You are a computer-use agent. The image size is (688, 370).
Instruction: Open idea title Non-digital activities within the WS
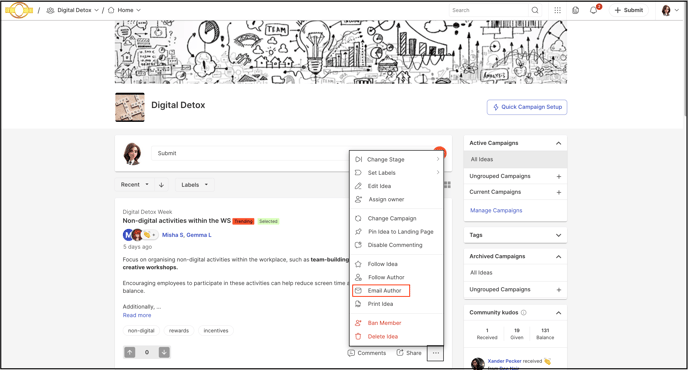pyautogui.click(x=176, y=221)
